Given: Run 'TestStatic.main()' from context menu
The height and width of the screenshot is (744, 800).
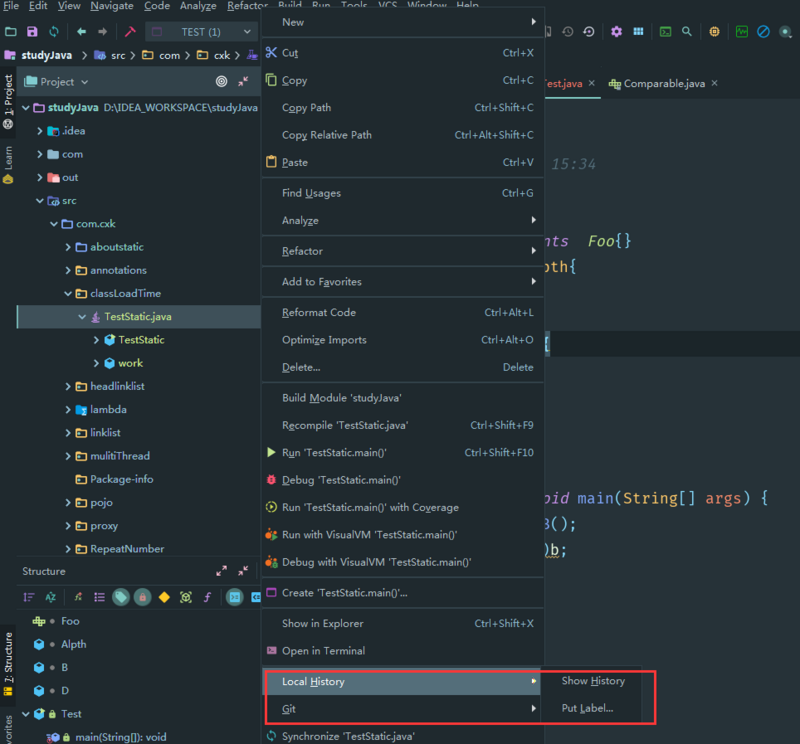Looking at the screenshot, I should coord(402,453).
